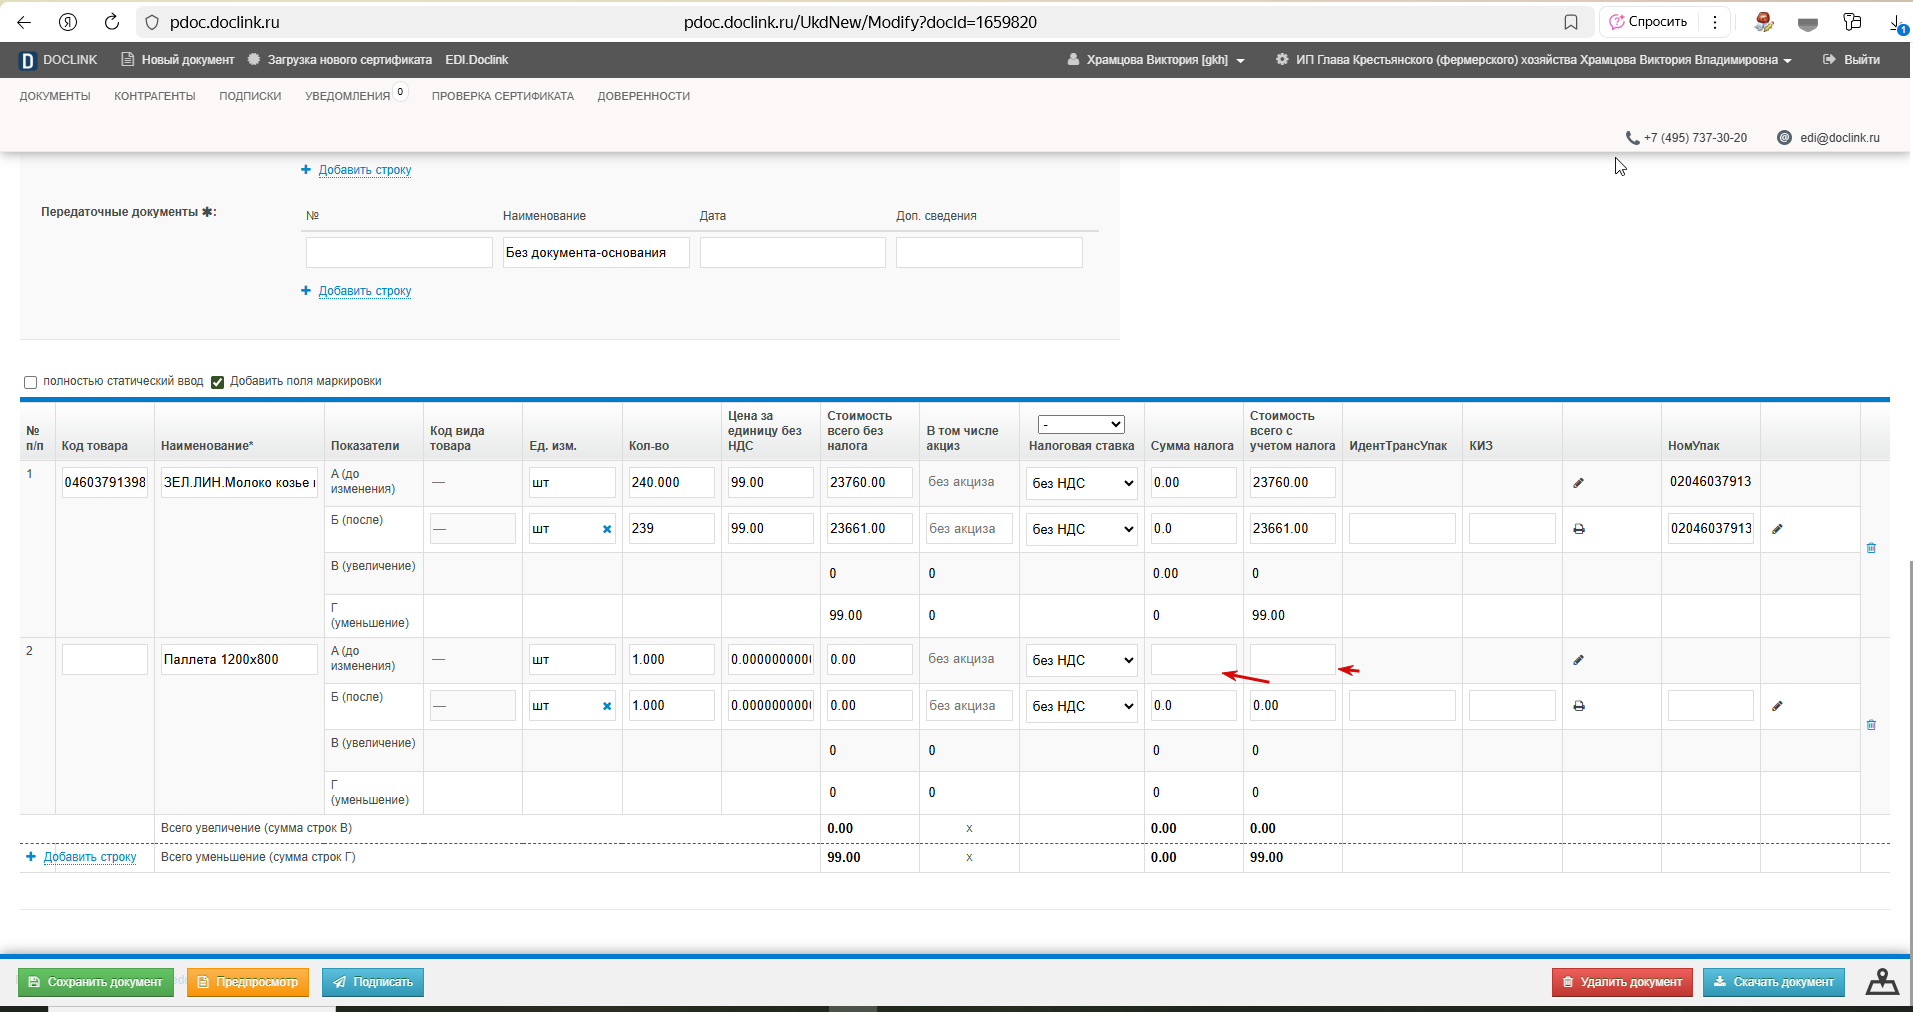The height and width of the screenshot is (1012, 1913).
Task: Open the site protection shield icon
Action: [152, 22]
